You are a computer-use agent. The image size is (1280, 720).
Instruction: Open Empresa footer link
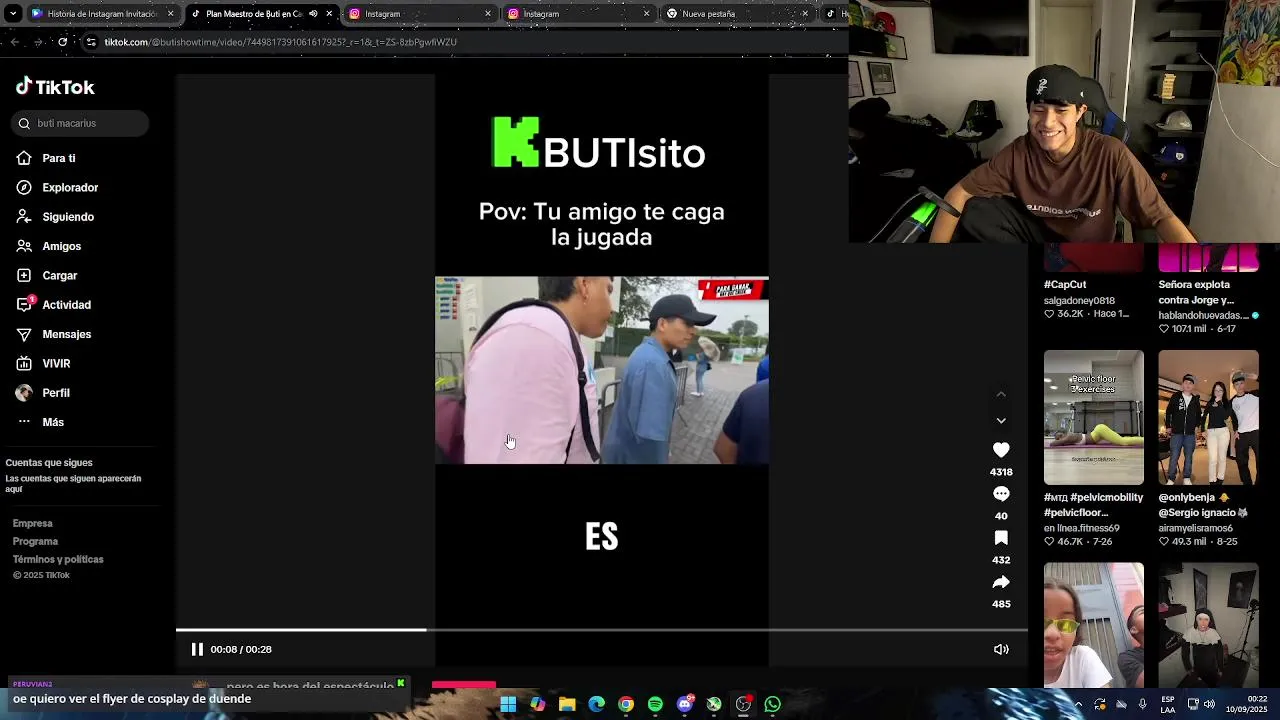[x=33, y=524]
